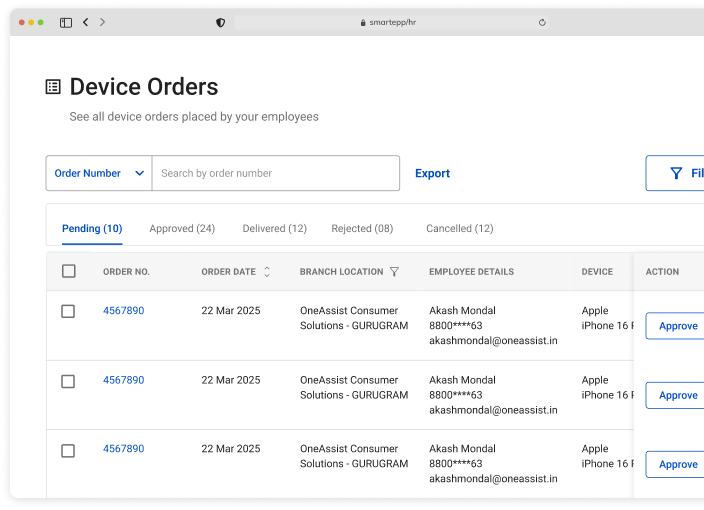Screen dimensions: 704x510
Task: Approve the first order in list
Action: pyautogui.click(x=677, y=326)
